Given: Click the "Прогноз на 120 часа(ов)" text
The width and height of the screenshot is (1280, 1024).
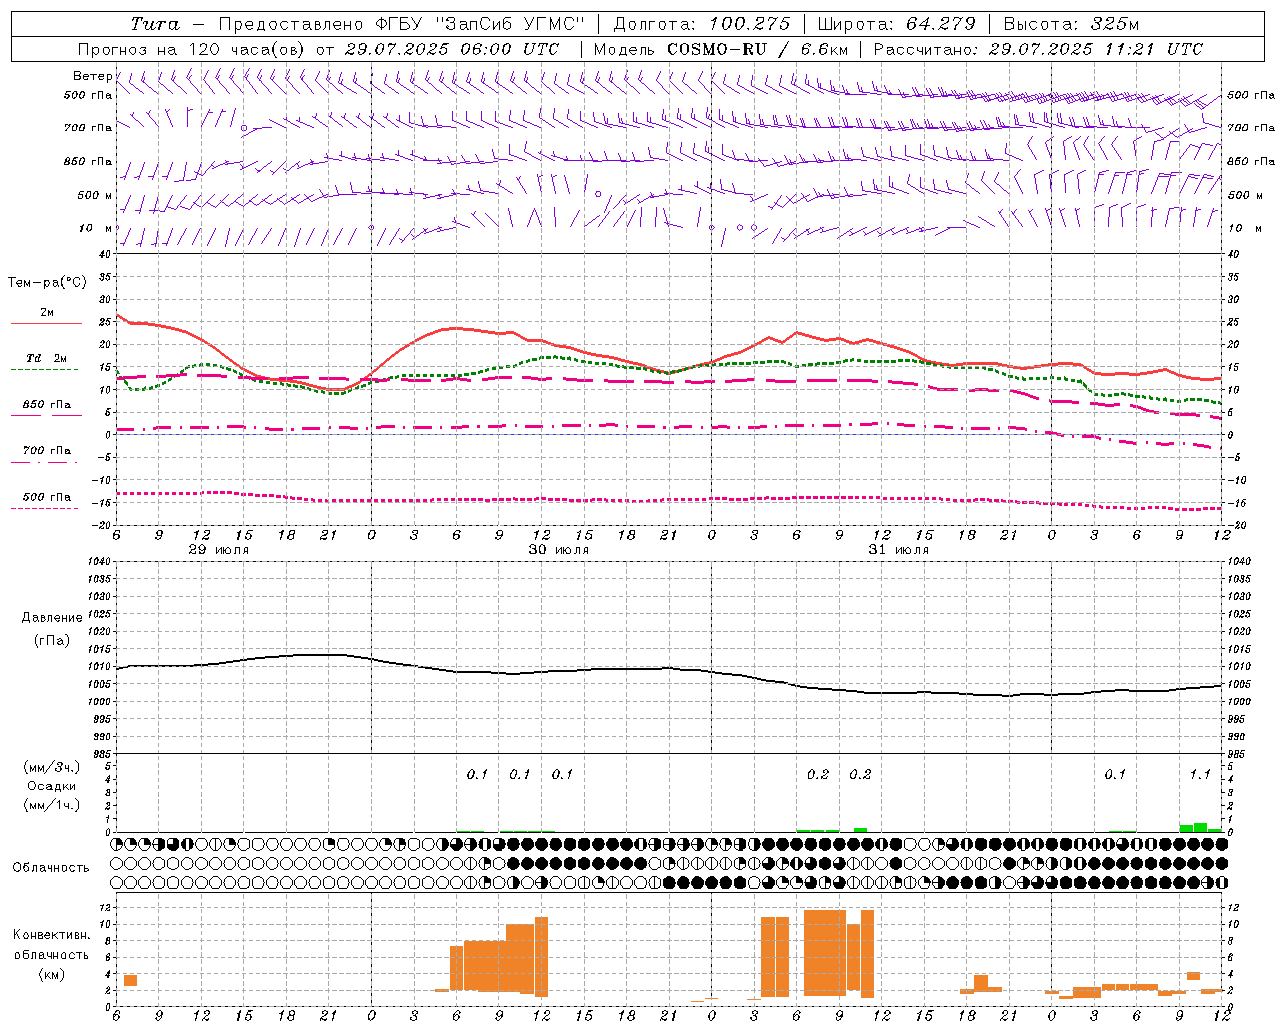Looking at the screenshot, I should click(x=191, y=49).
